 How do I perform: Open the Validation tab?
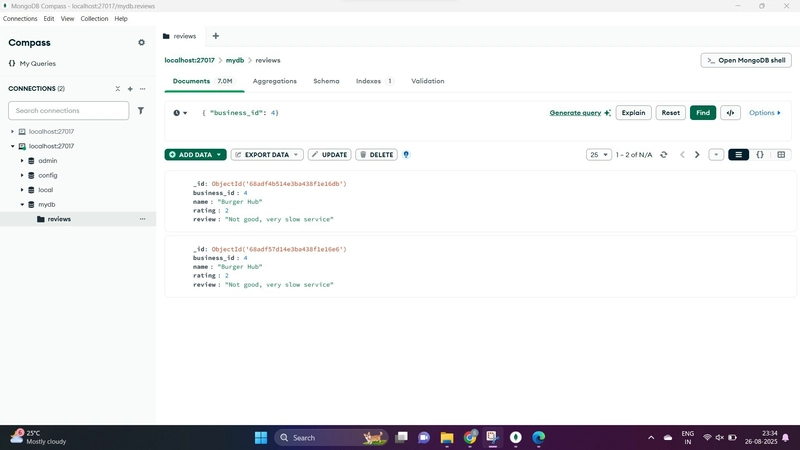[x=428, y=81]
